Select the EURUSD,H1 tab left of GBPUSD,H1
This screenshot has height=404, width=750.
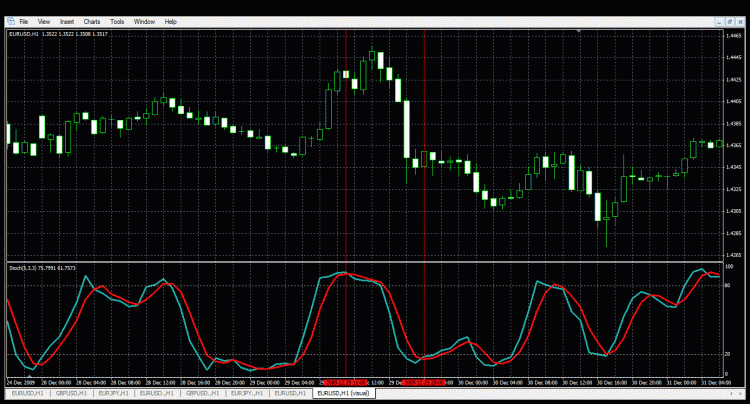[27, 393]
